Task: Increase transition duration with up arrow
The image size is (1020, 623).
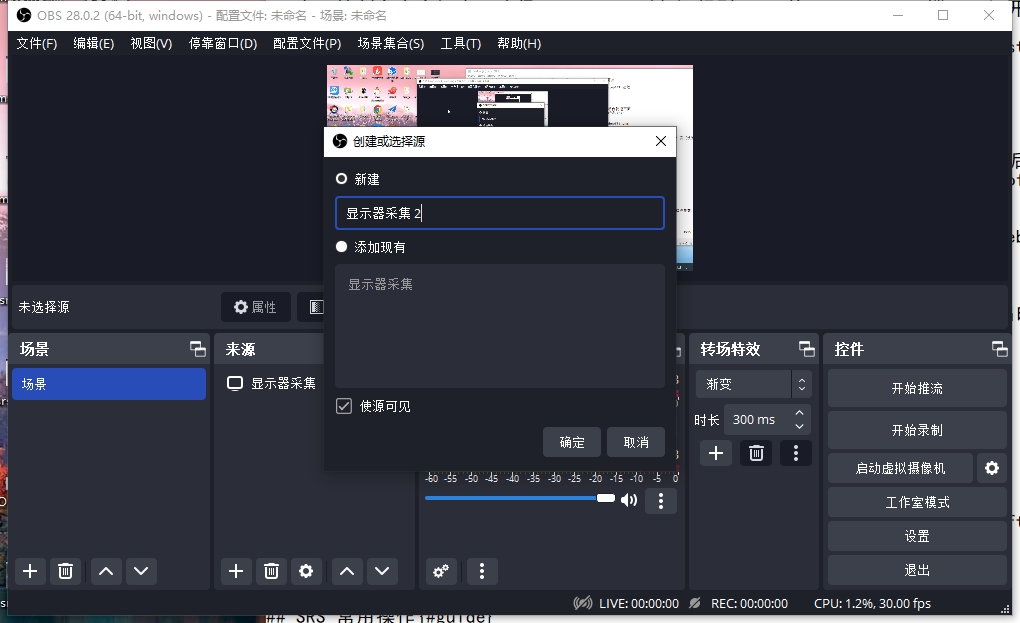Action: [x=799, y=414]
